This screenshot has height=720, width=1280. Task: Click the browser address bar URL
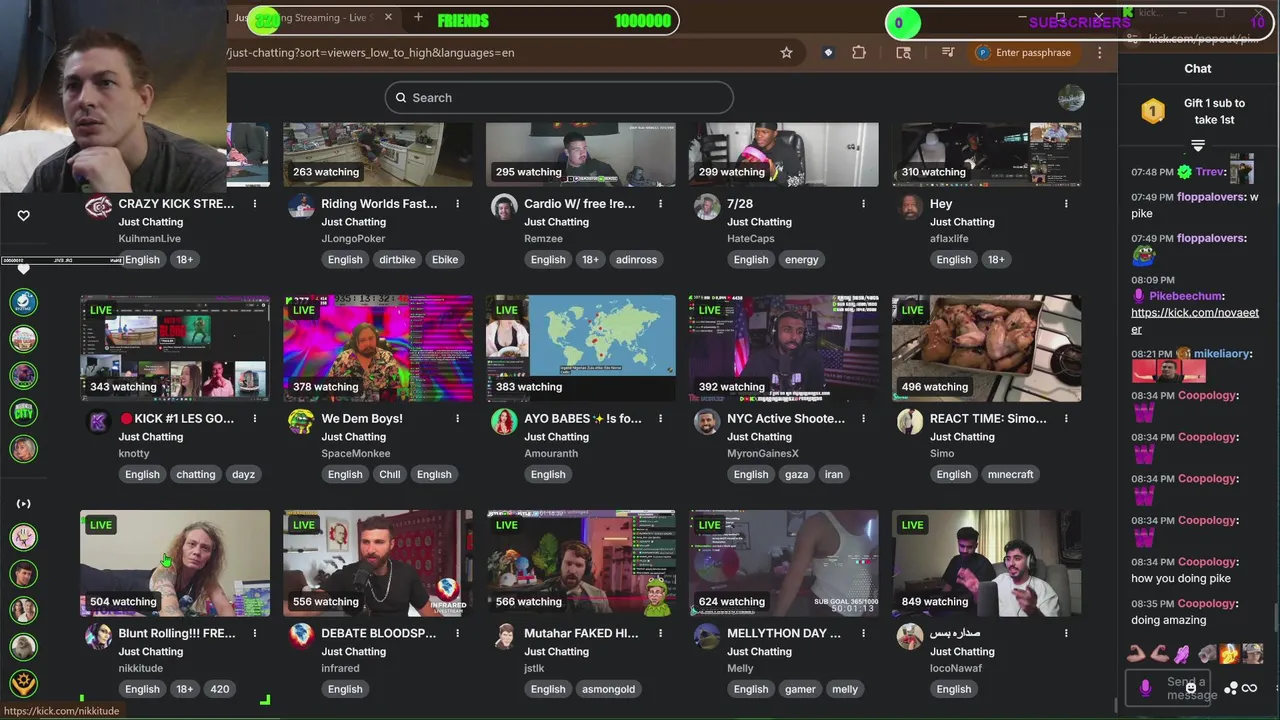coord(371,53)
